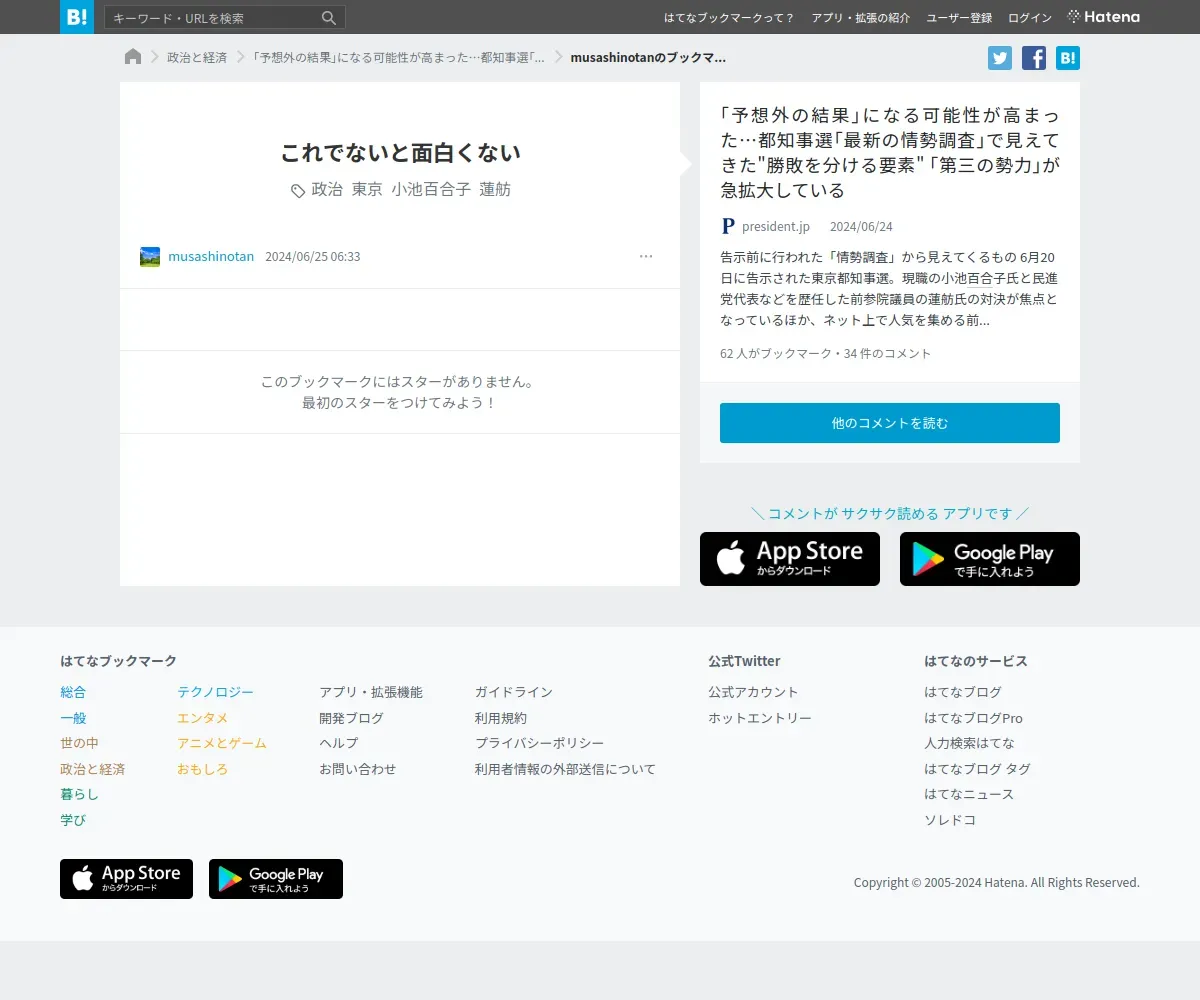
Task: Open the article headline in the right panel
Action: coord(890,152)
